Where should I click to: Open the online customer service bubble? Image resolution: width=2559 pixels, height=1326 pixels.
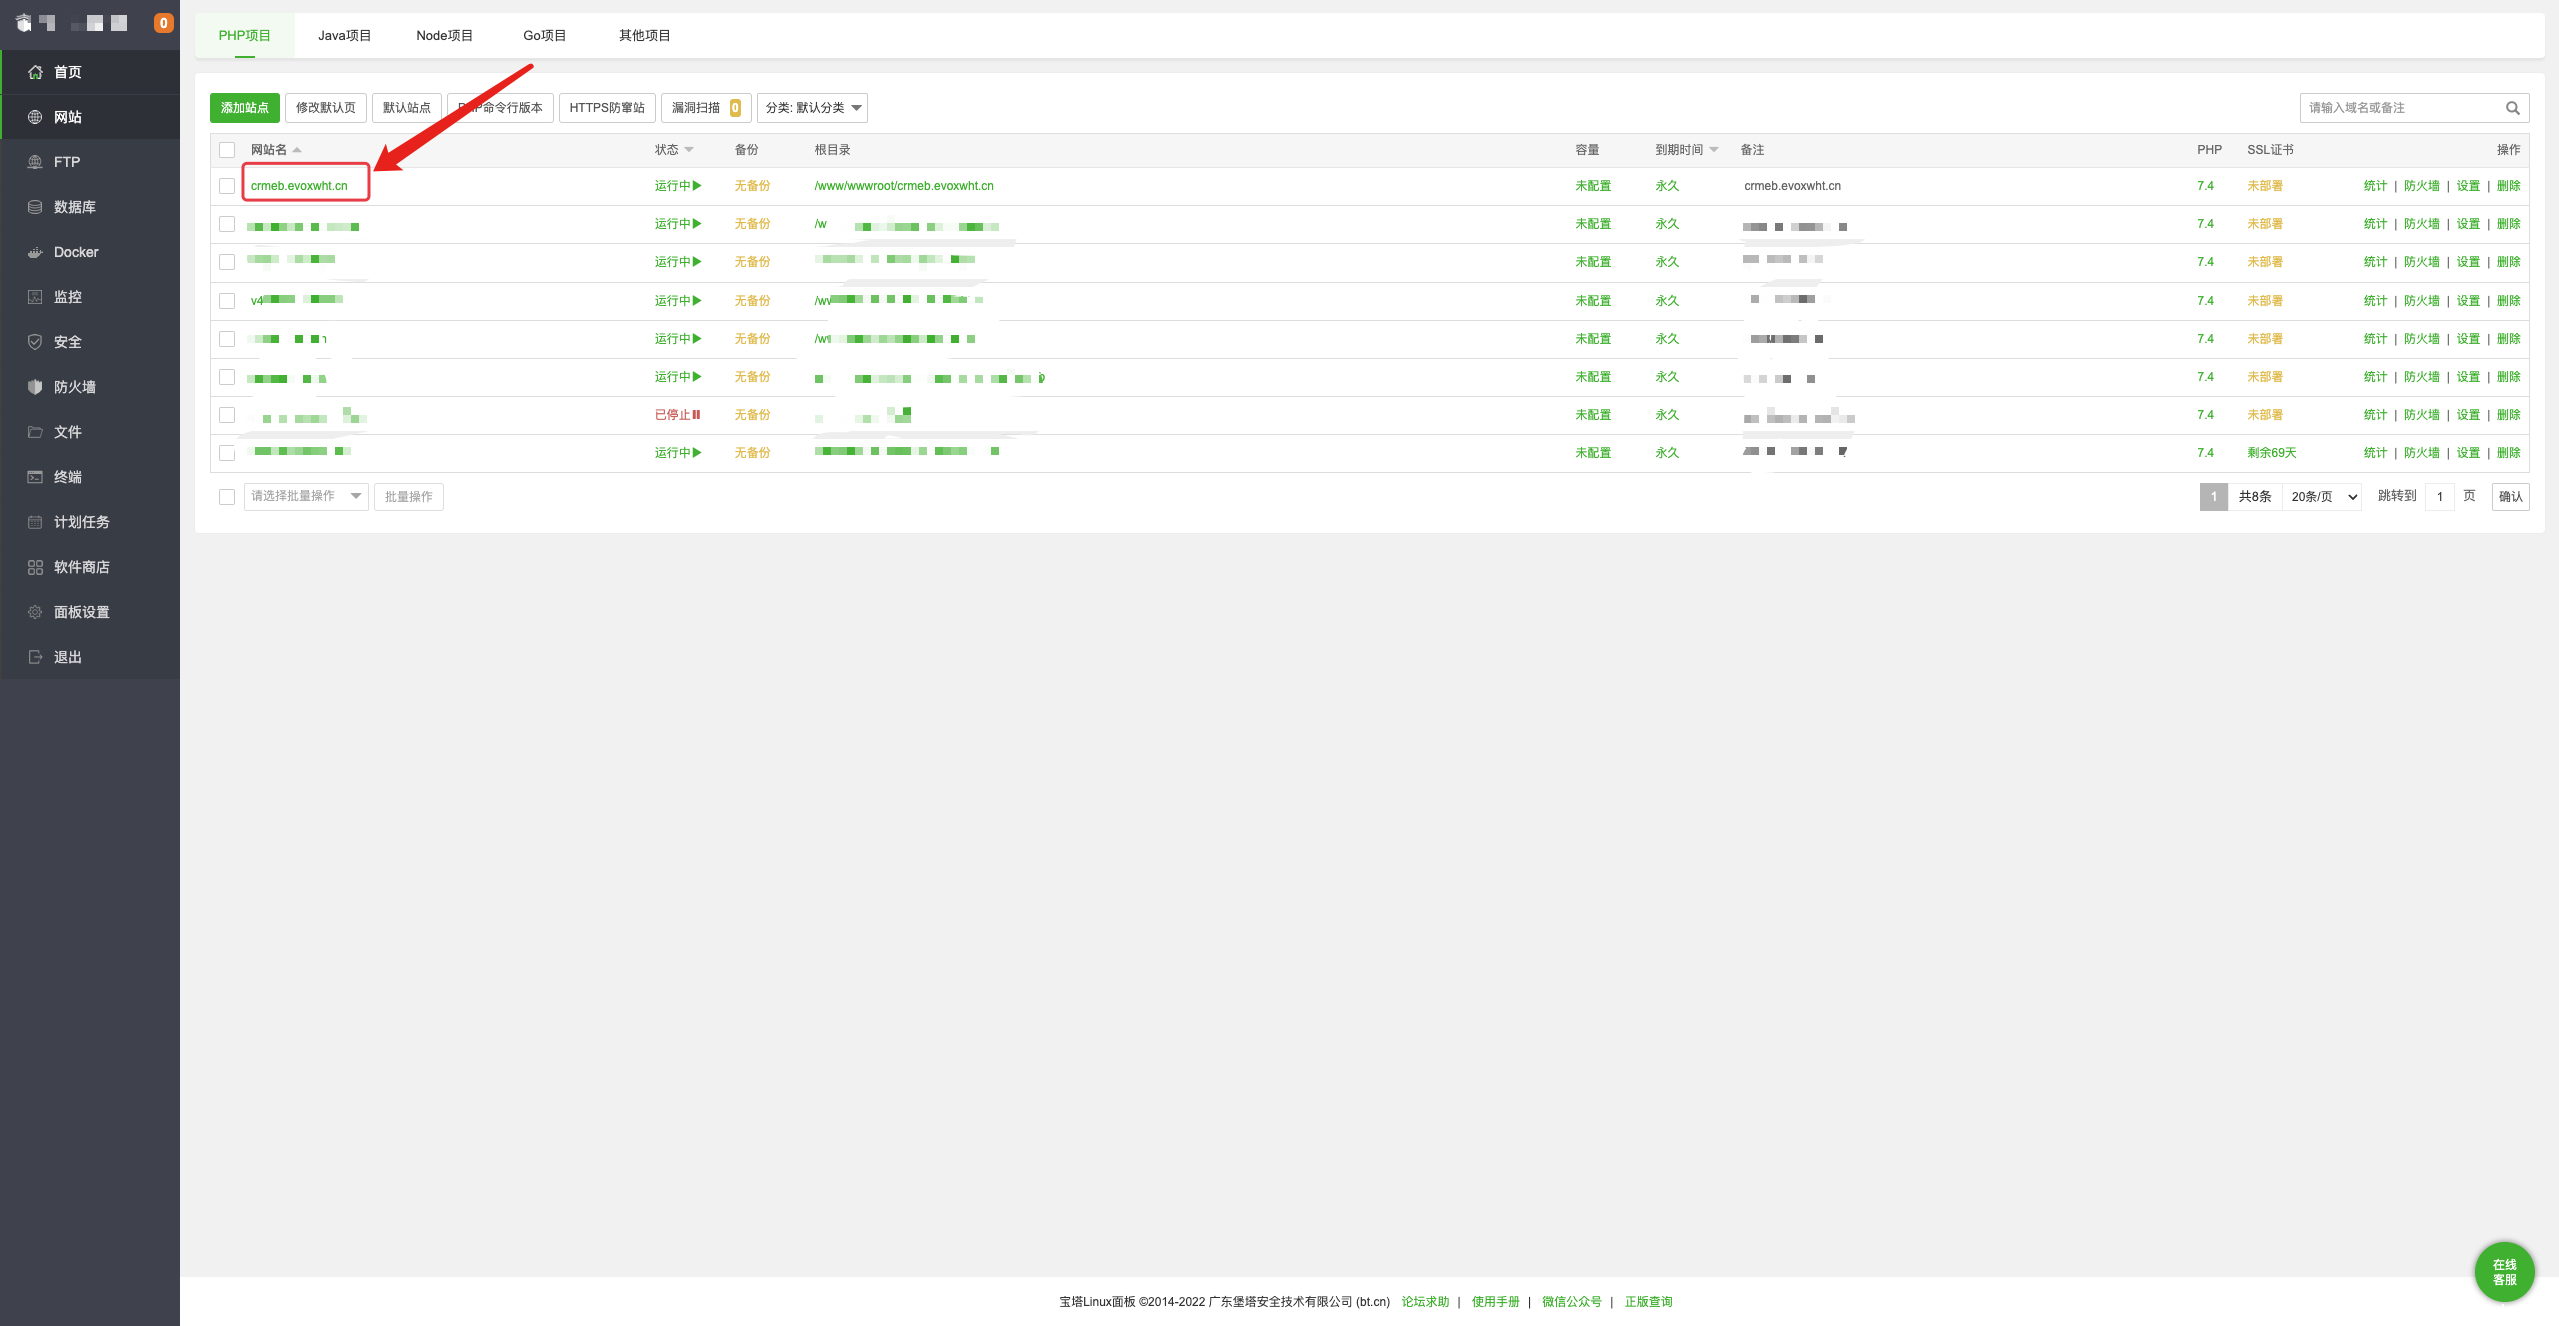2503,1272
